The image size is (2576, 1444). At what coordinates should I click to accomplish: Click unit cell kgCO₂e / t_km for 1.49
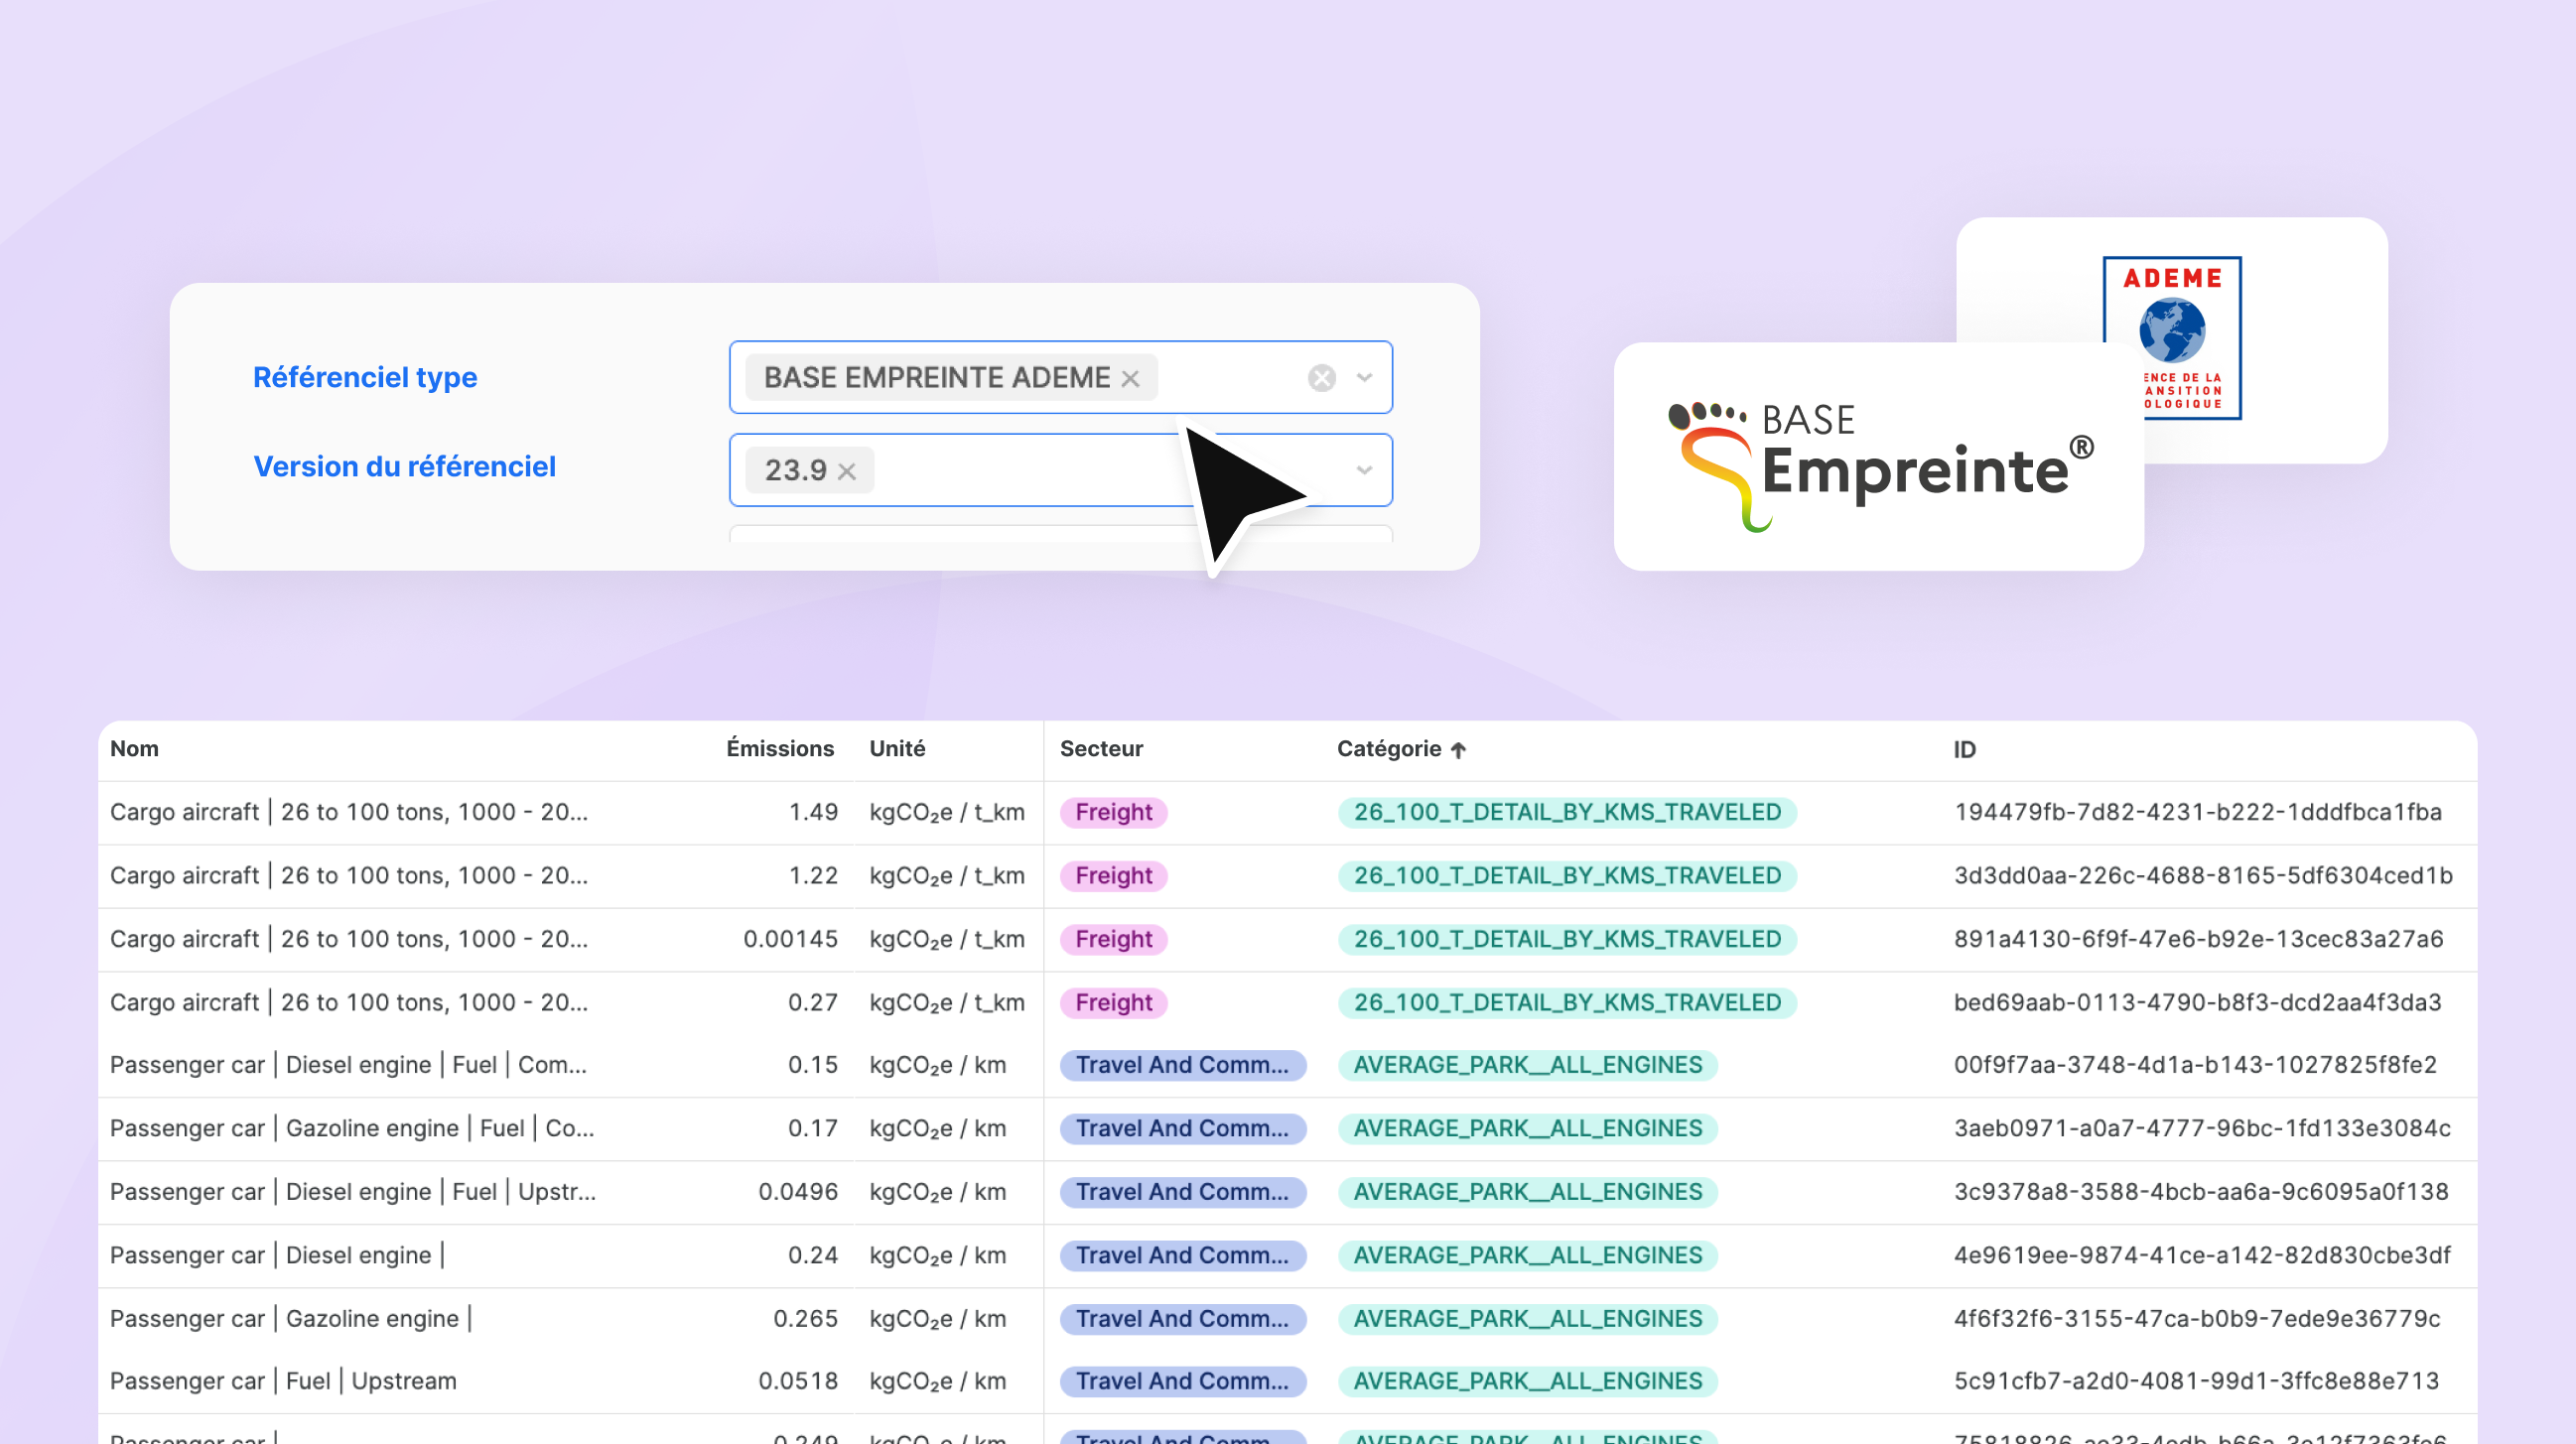(947, 813)
